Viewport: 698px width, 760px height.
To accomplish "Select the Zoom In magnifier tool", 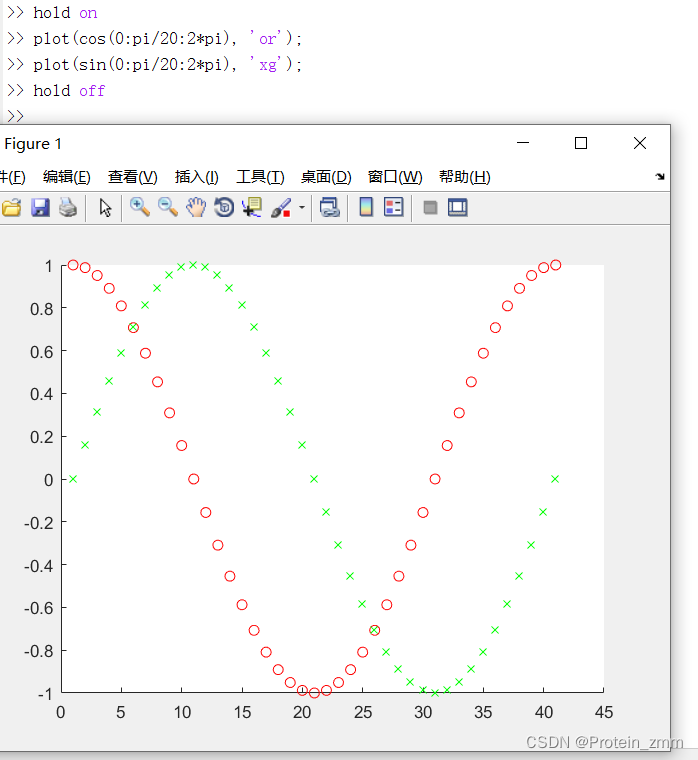I will [x=140, y=207].
